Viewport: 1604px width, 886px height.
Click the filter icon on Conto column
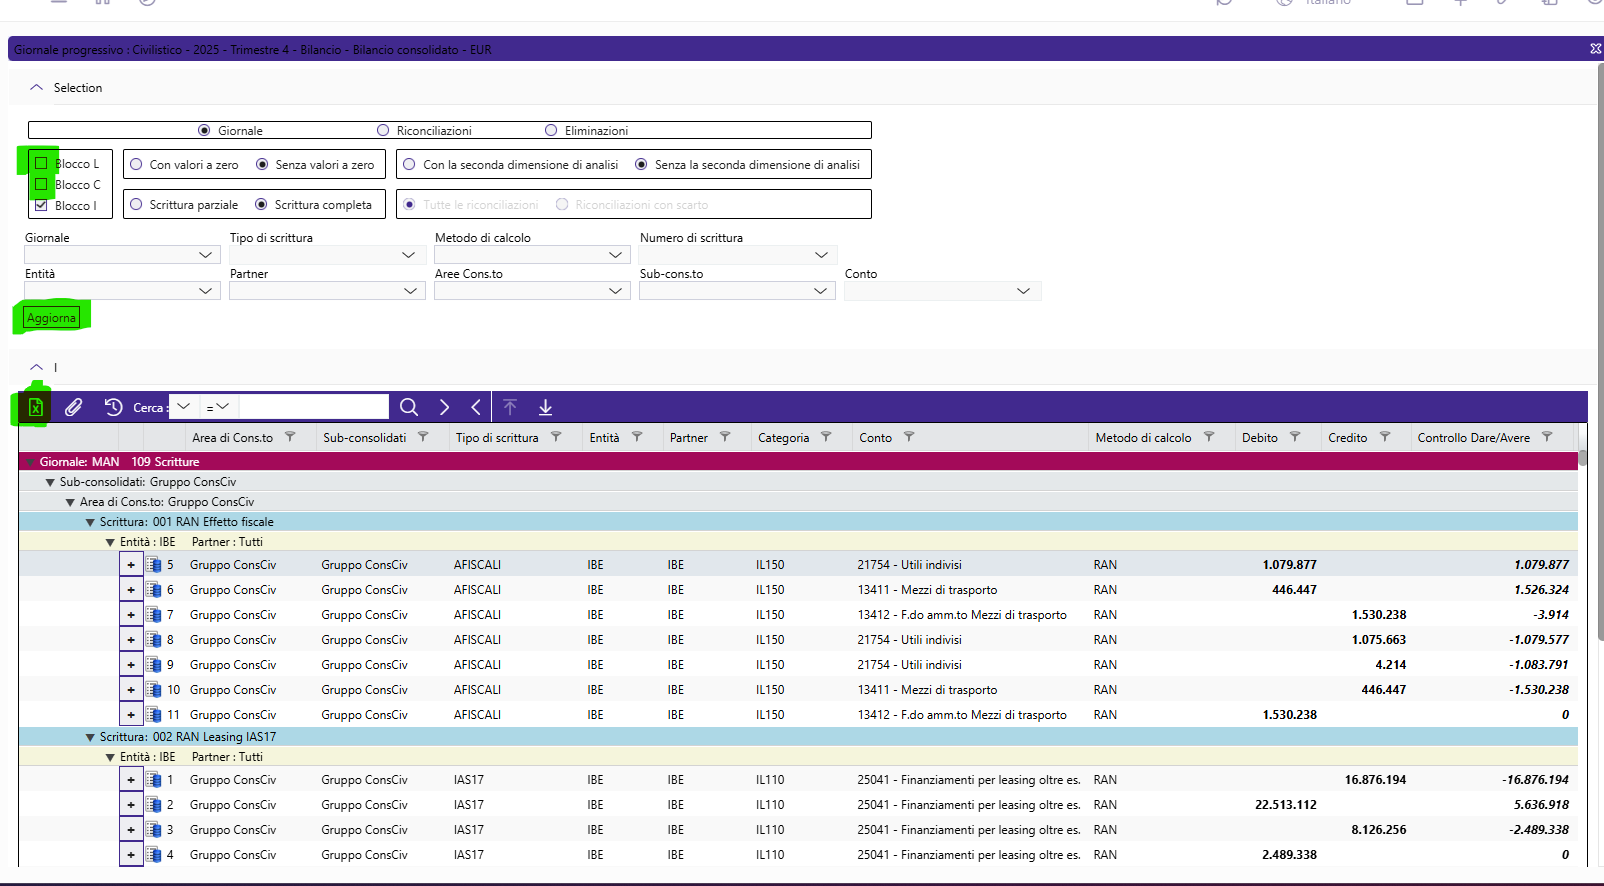(909, 437)
